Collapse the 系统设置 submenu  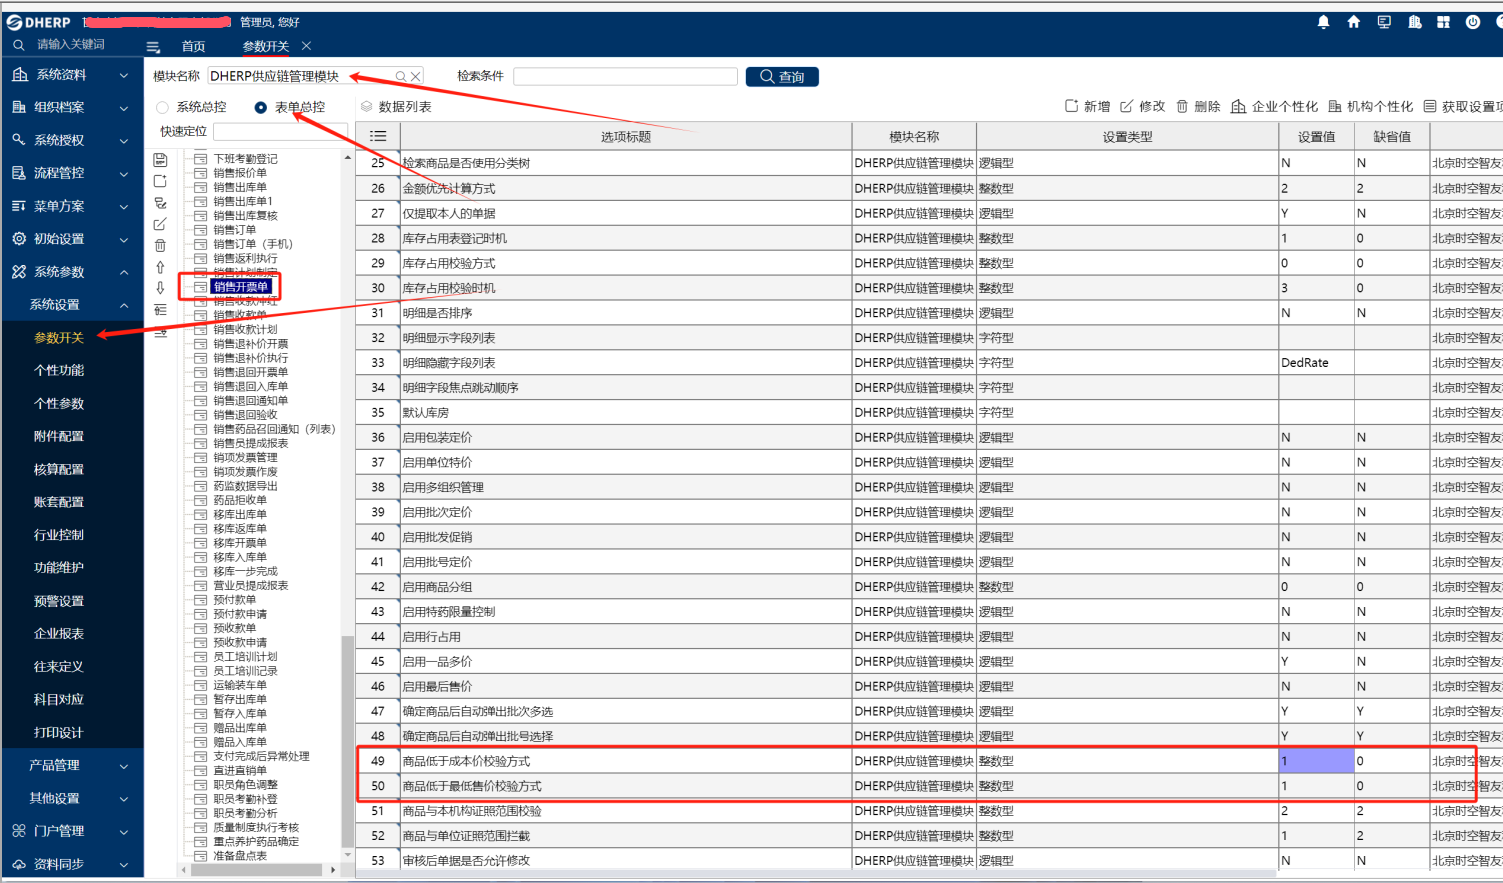point(71,305)
